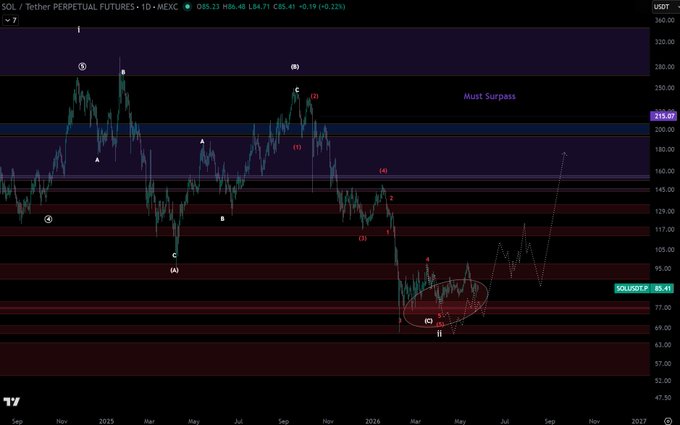Click the 160.00 price axis label

665,171
